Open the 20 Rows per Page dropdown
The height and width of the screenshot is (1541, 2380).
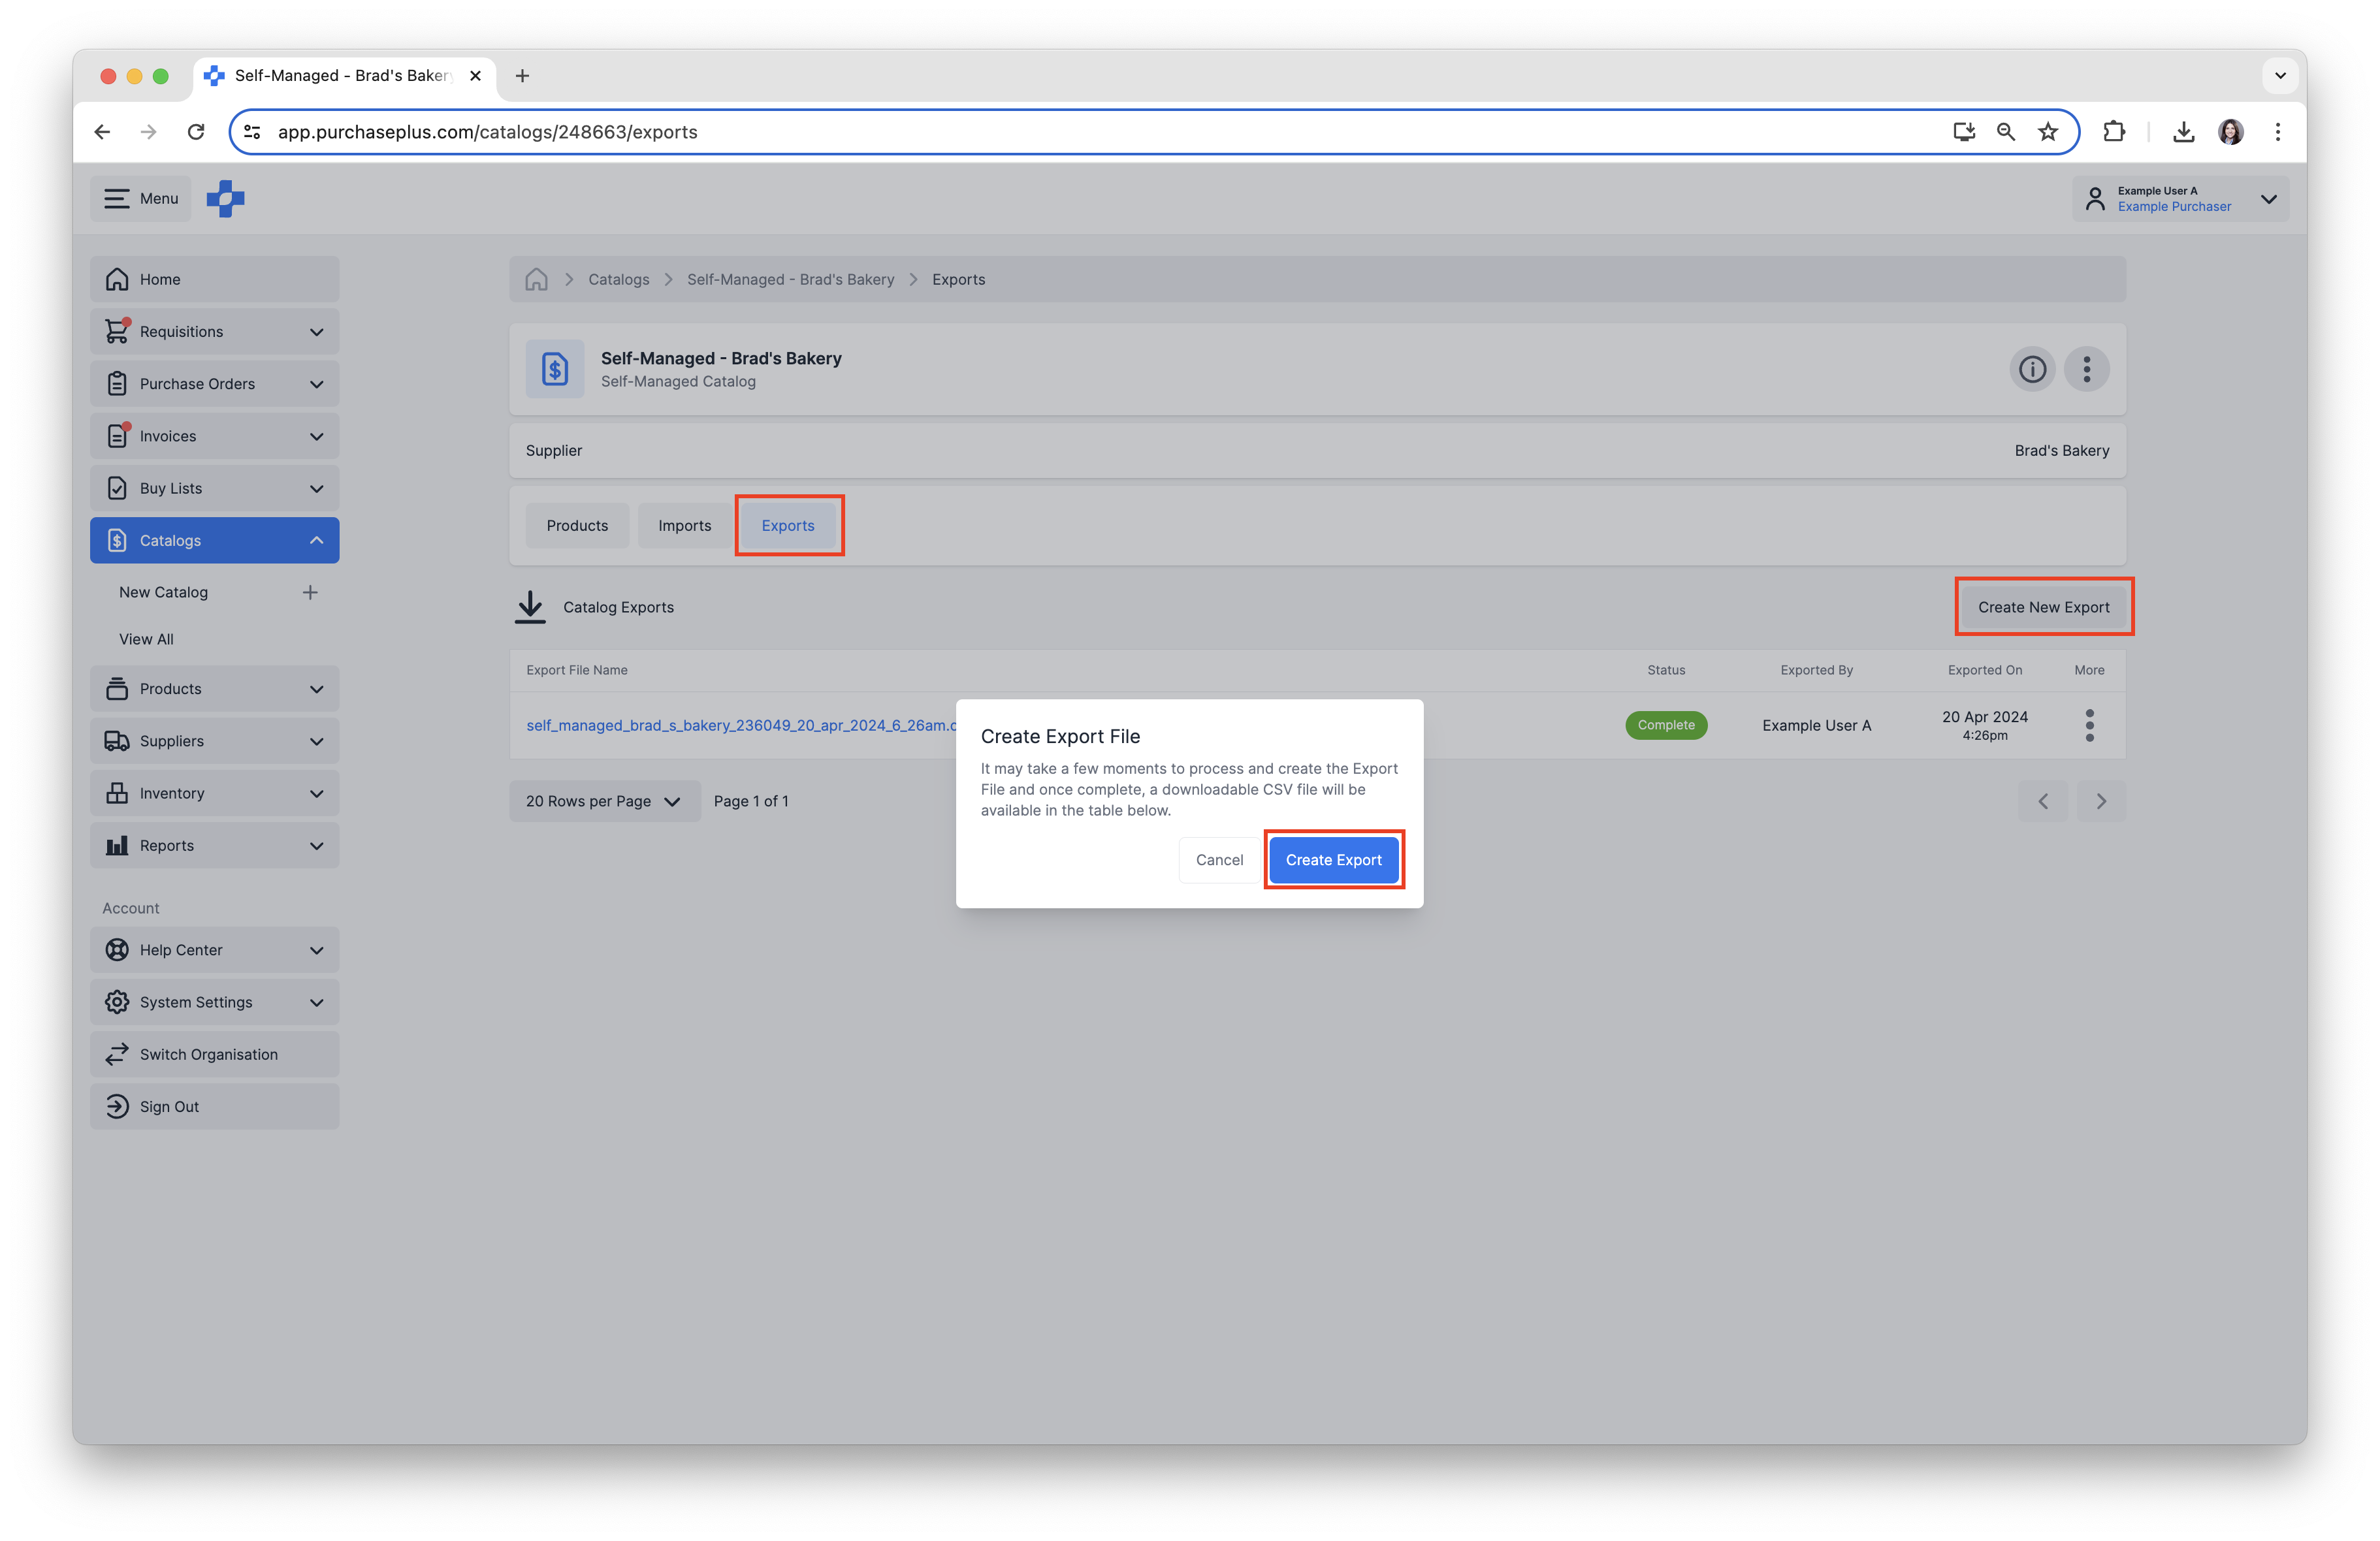603,800
